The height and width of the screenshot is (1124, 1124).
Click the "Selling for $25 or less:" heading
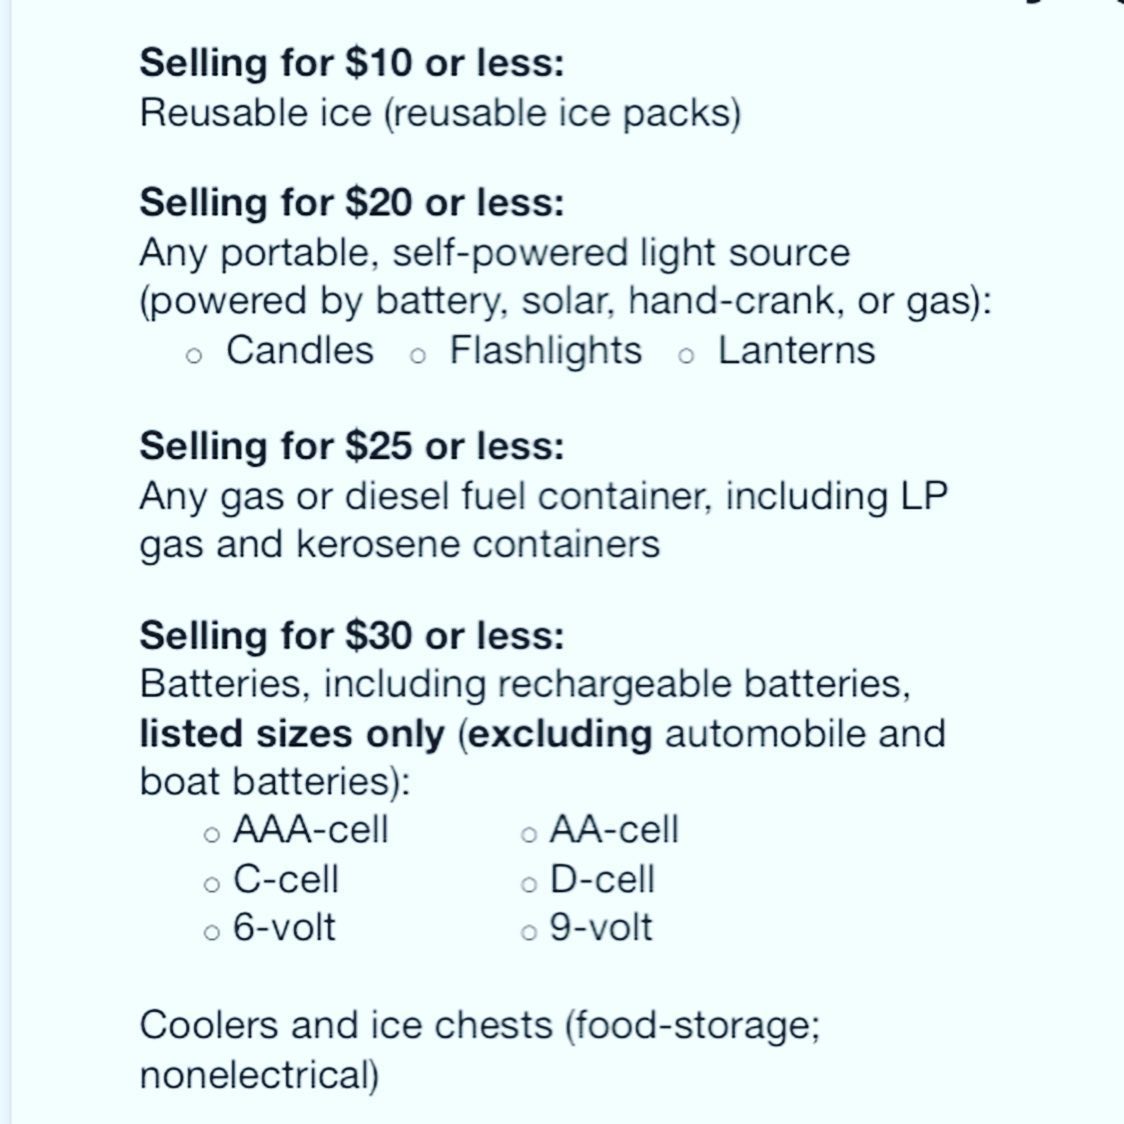point(351,446)
